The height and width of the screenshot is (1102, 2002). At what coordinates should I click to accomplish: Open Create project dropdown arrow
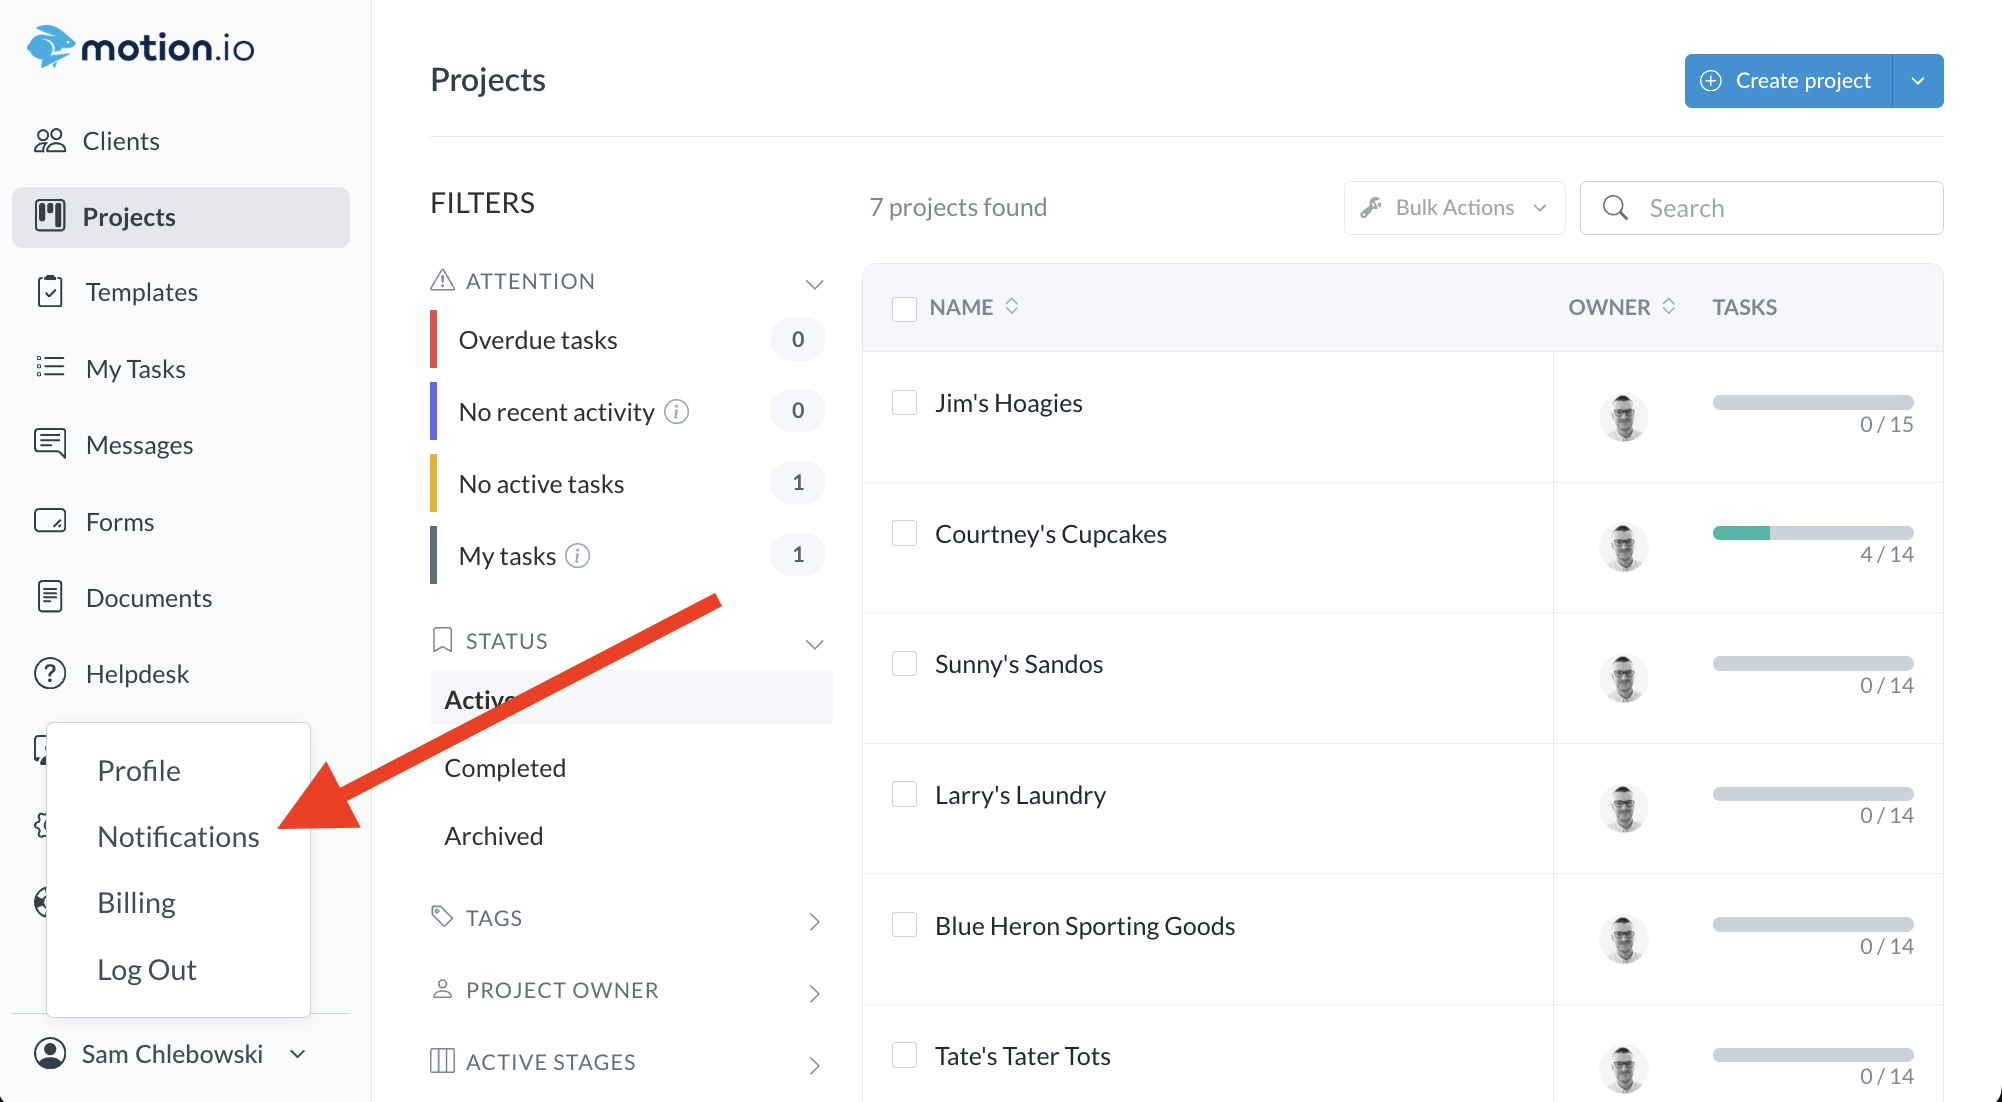[1918, 81]
